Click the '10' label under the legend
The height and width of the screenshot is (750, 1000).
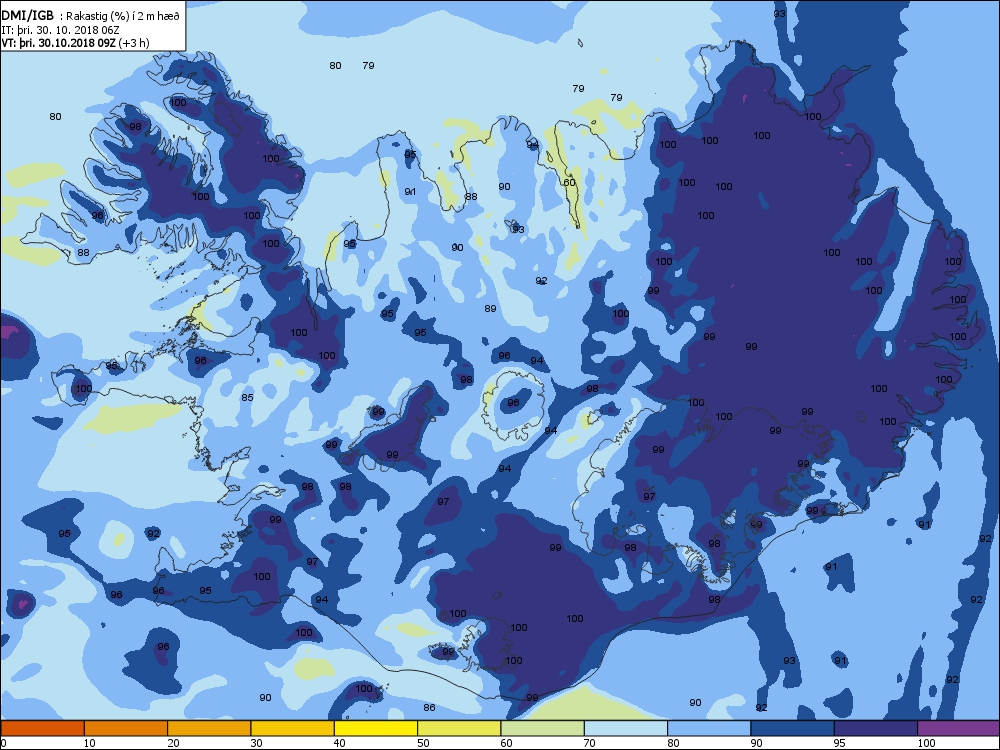click(x=89, y=743)
